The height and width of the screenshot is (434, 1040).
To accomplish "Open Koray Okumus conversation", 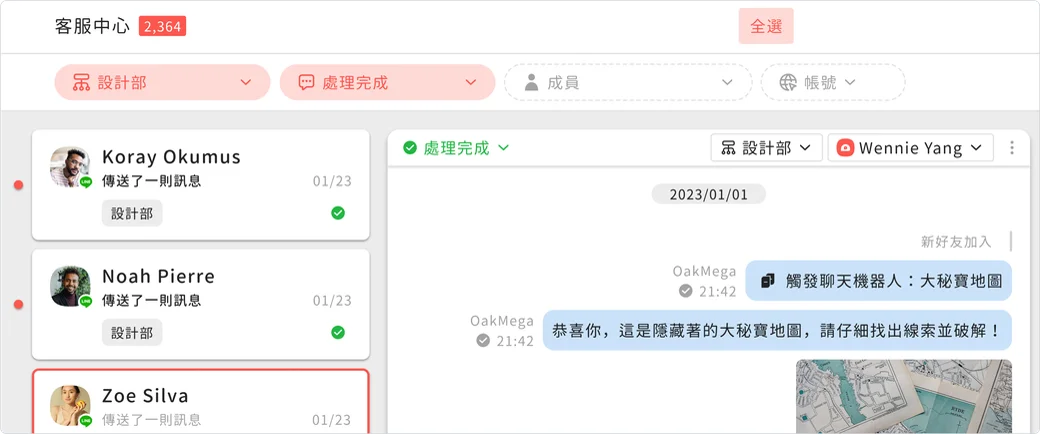I will [x=201, y=184].
